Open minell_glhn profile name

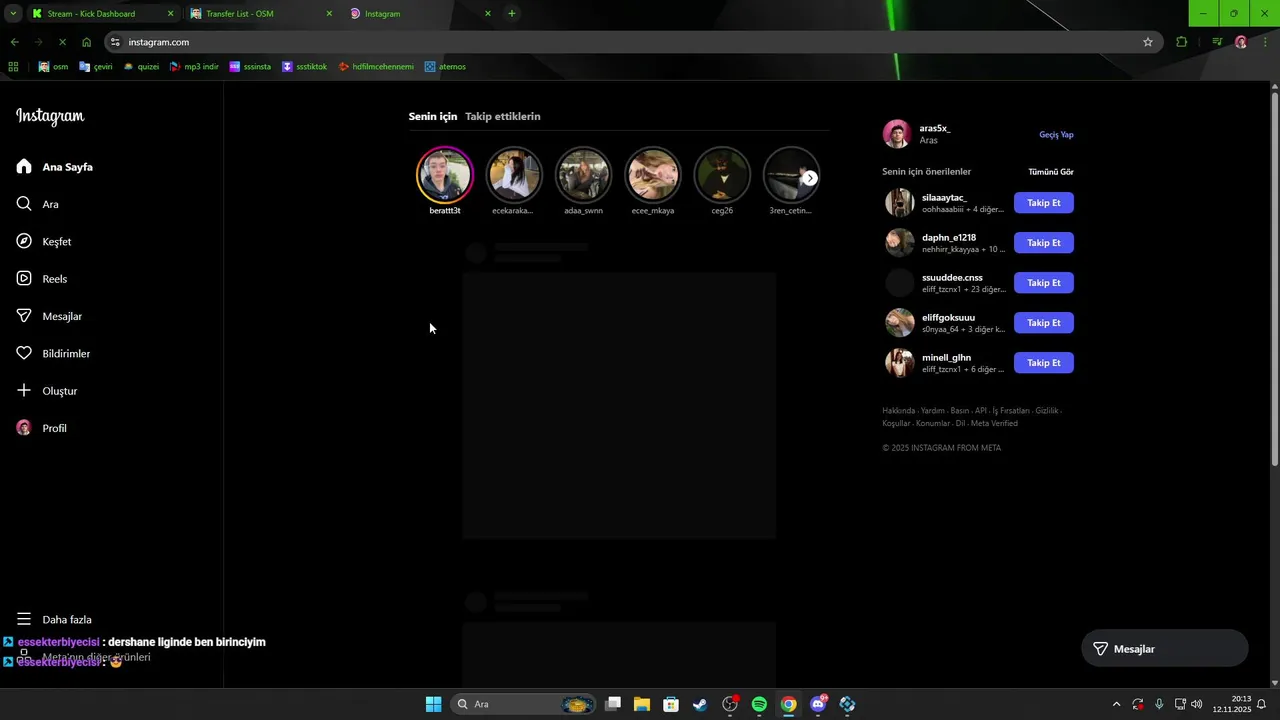pos(946,358)
